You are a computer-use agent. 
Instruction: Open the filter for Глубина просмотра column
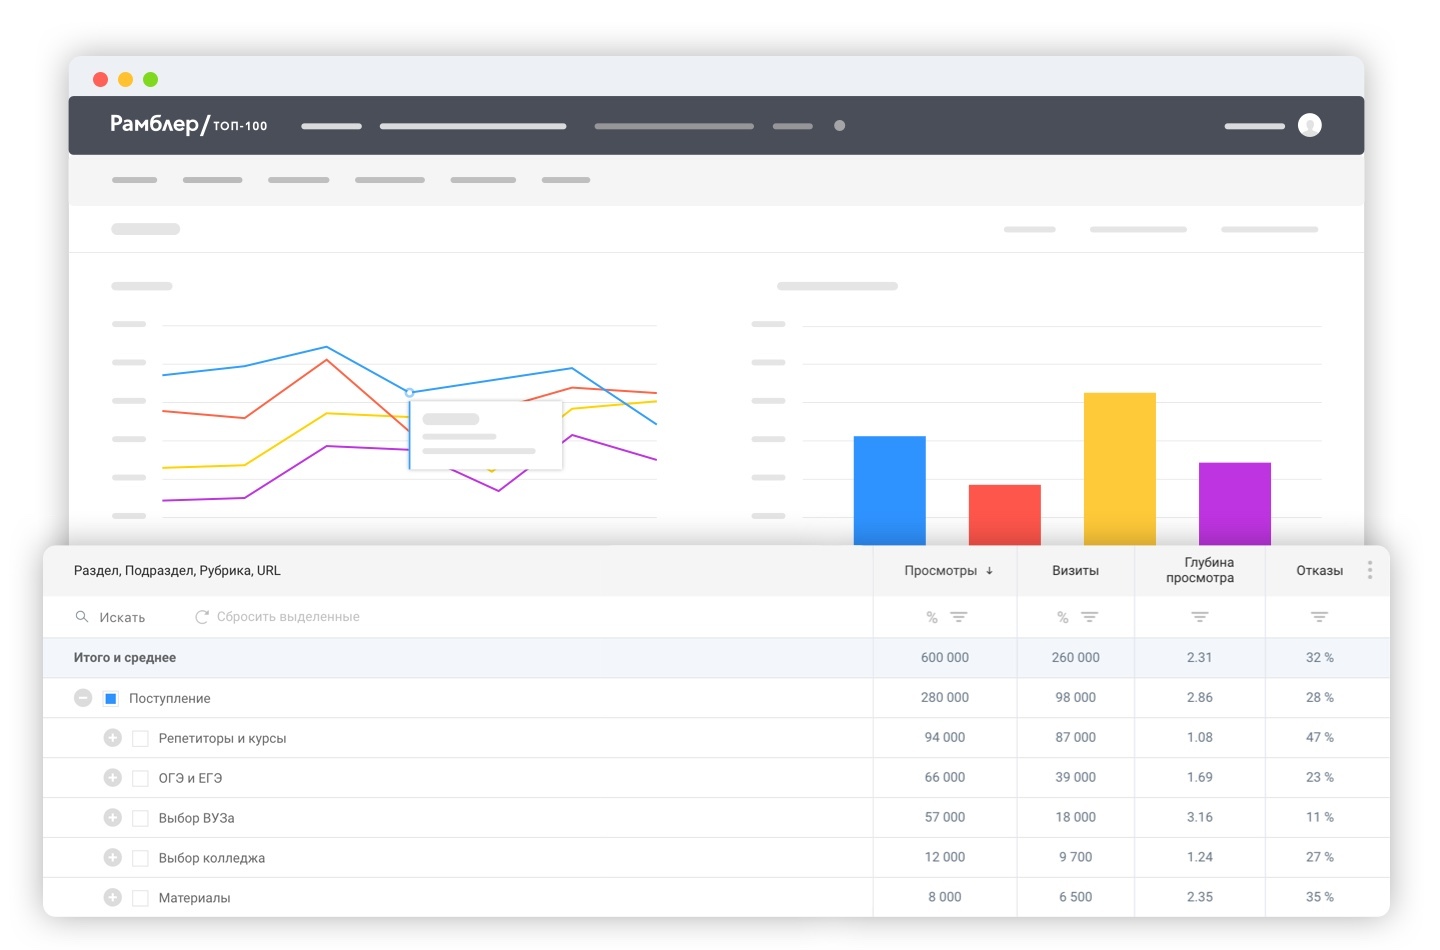pos(1199,617)
